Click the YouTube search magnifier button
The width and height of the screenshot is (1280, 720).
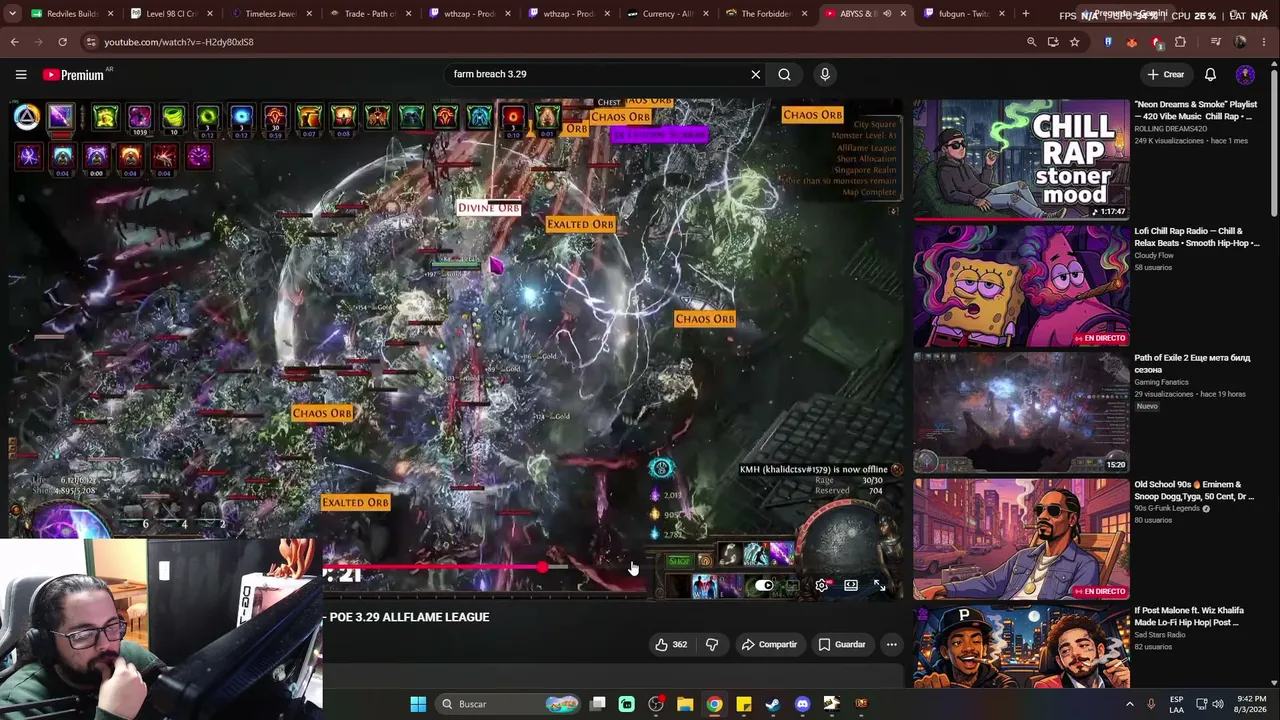(x=785, y=74)
